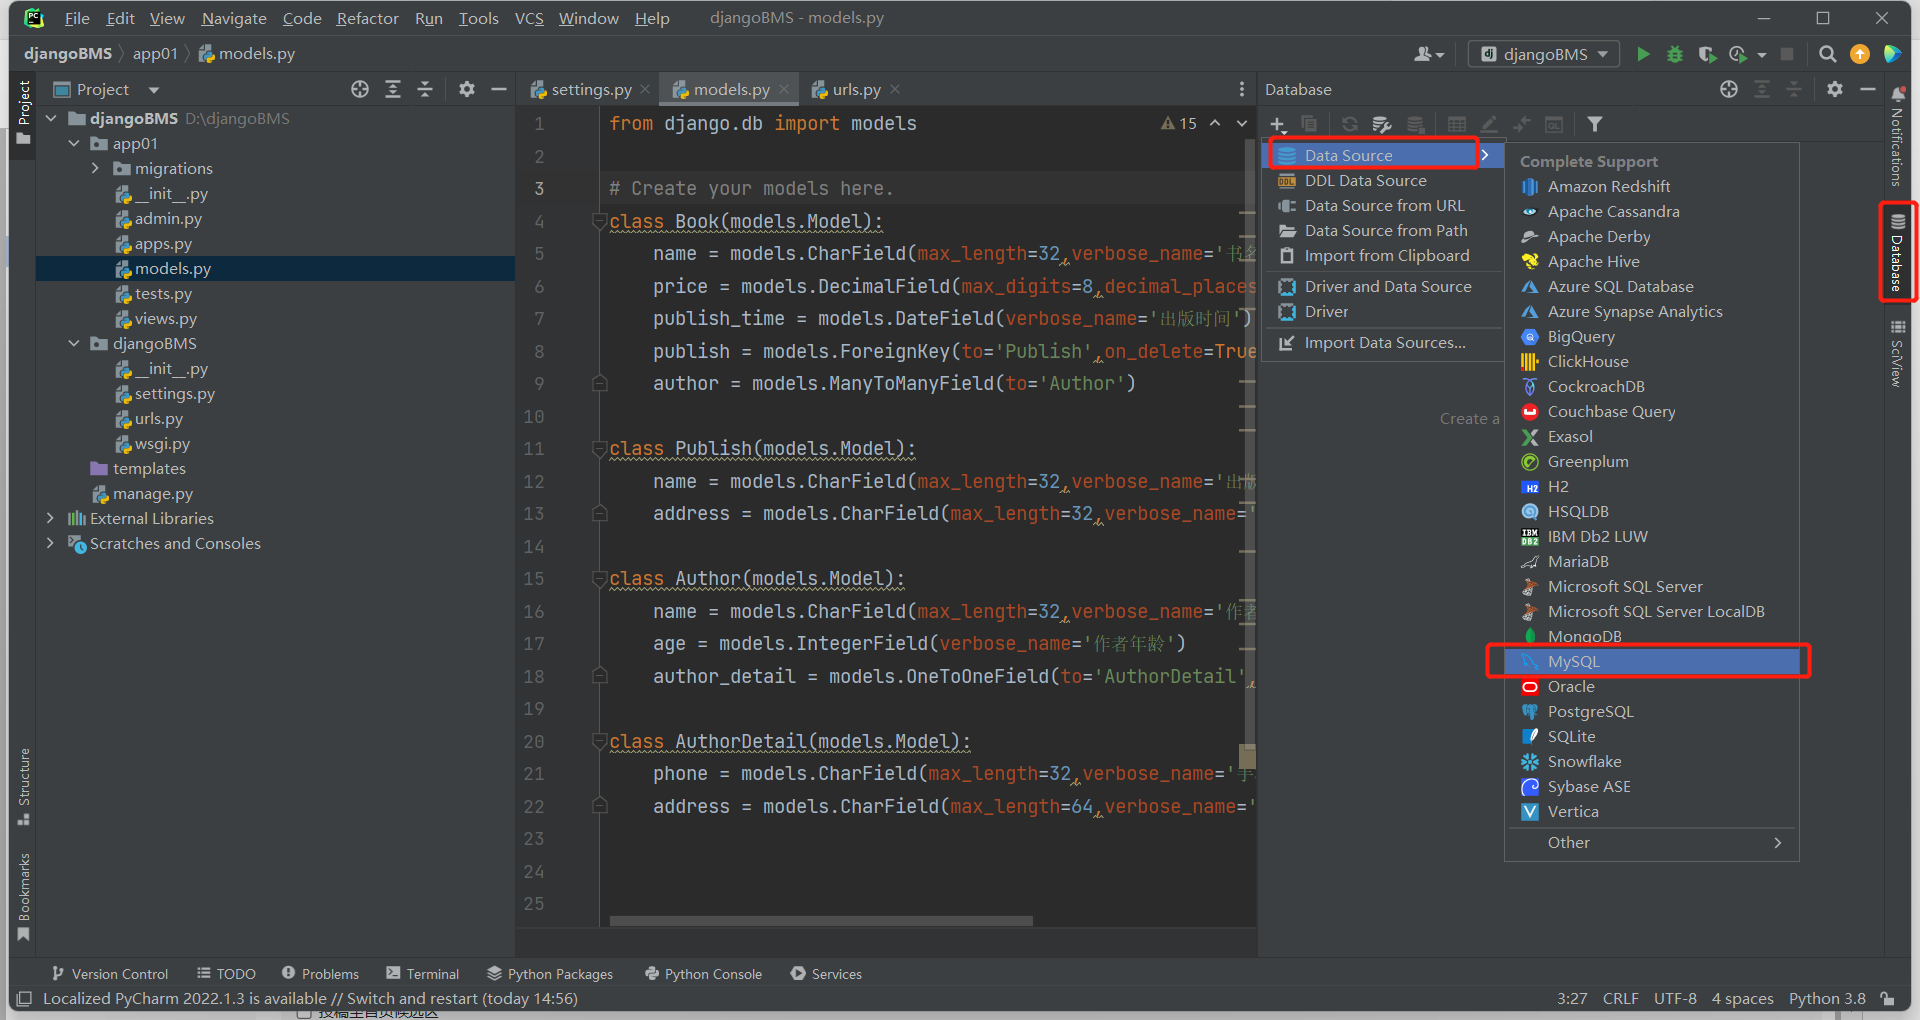Open the SciView side panel
The width and height of the screenshot is (1920, 1020).
pos(1896,354)
